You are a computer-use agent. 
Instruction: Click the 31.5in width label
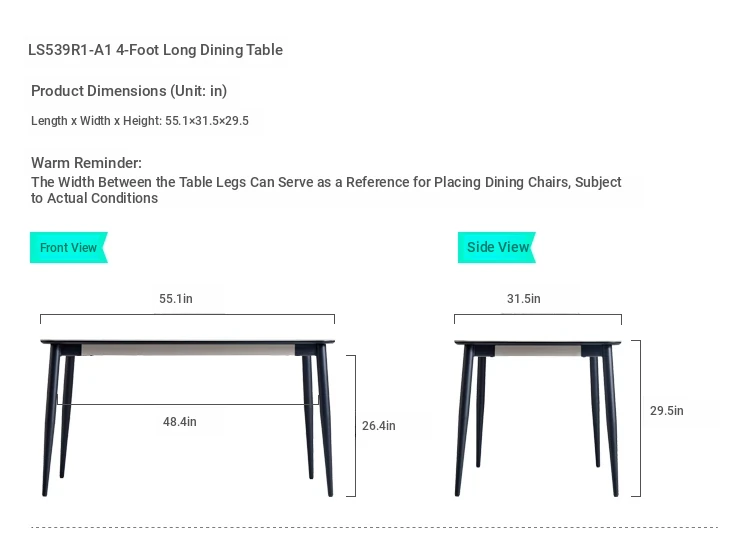[x=524, y=298]
